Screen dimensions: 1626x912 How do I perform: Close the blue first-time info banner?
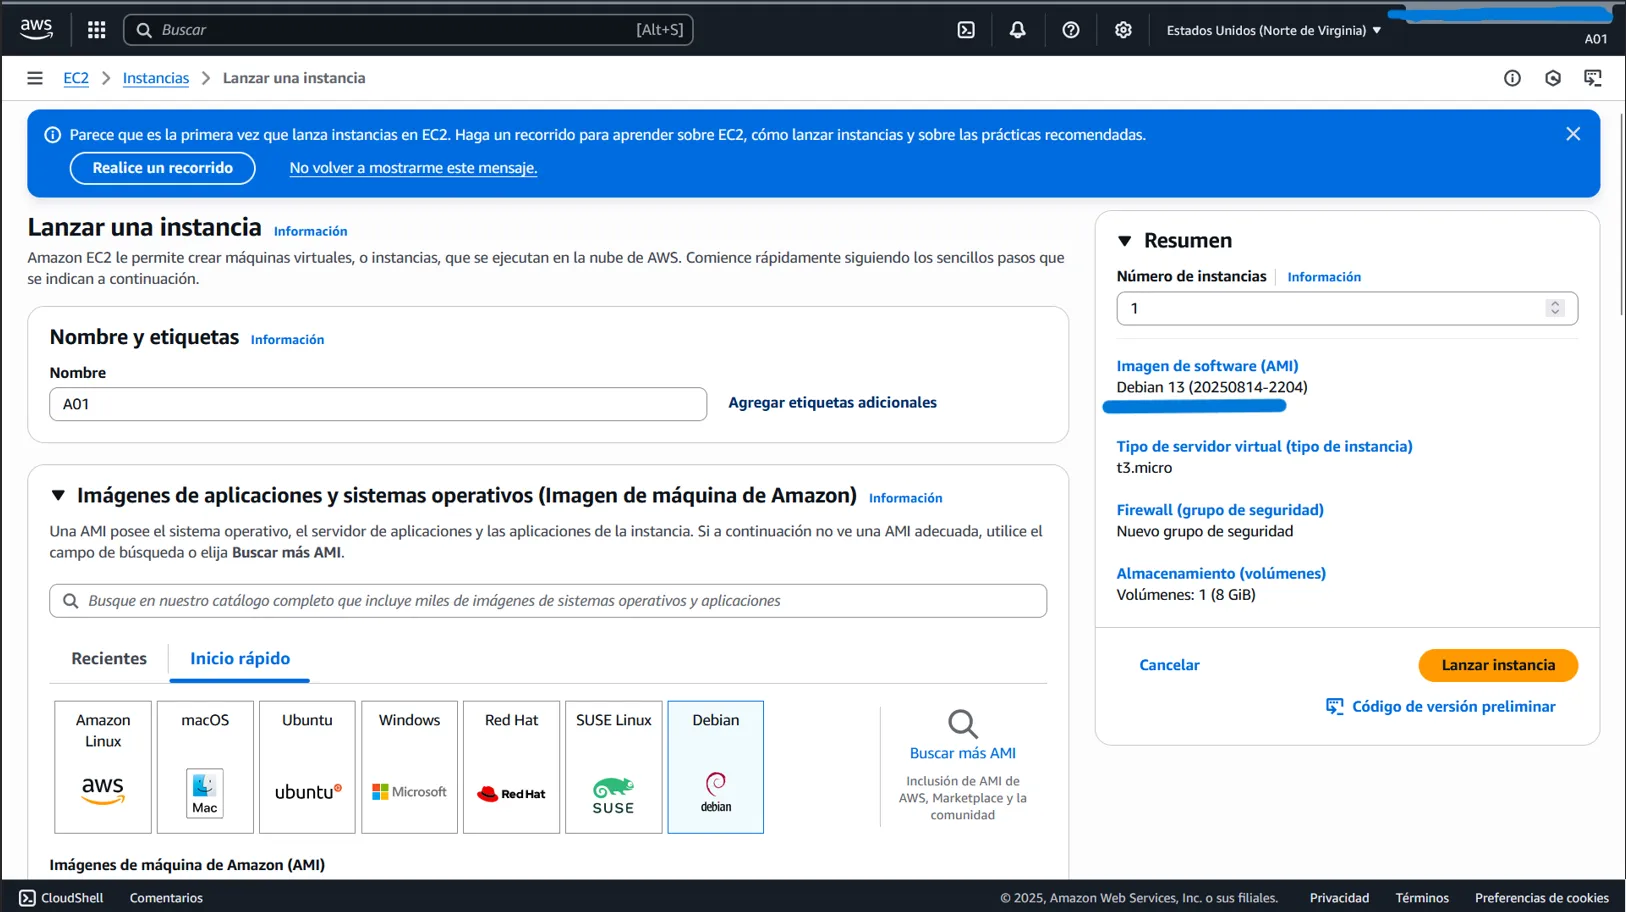(x=1572, y=134)
